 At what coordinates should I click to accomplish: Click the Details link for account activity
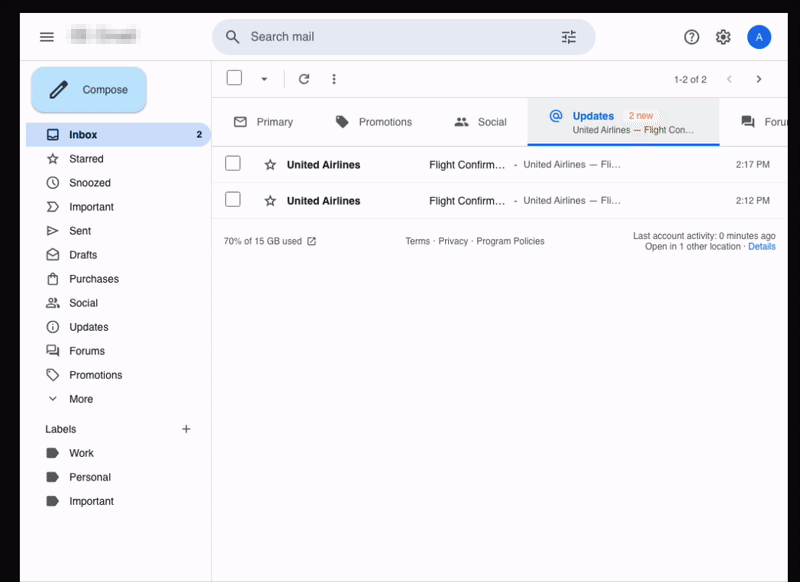pos(762,246)
